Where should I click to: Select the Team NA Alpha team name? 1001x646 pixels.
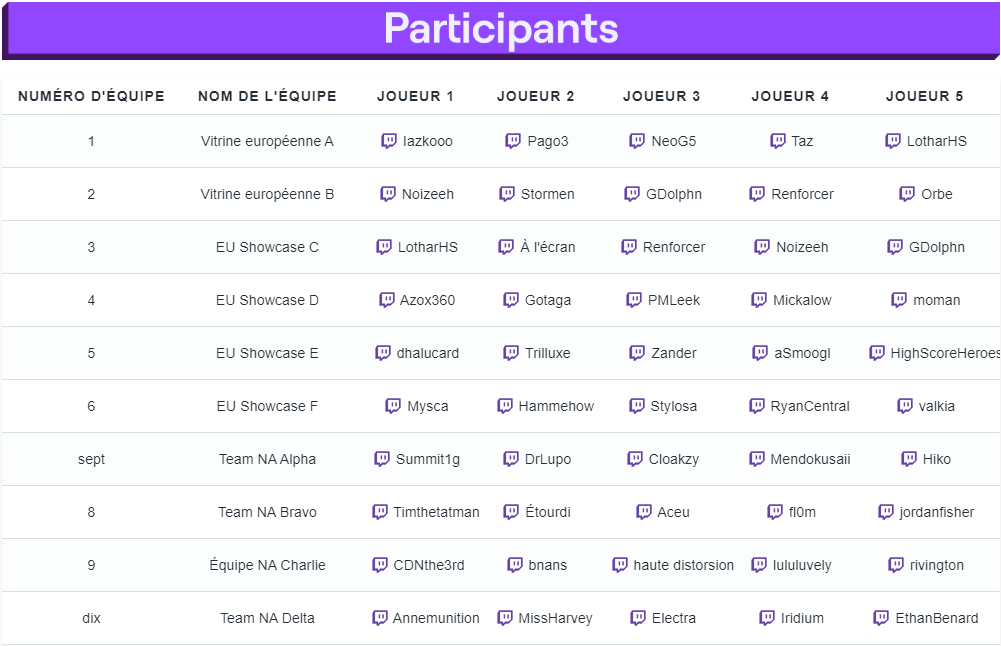(267, 459)
